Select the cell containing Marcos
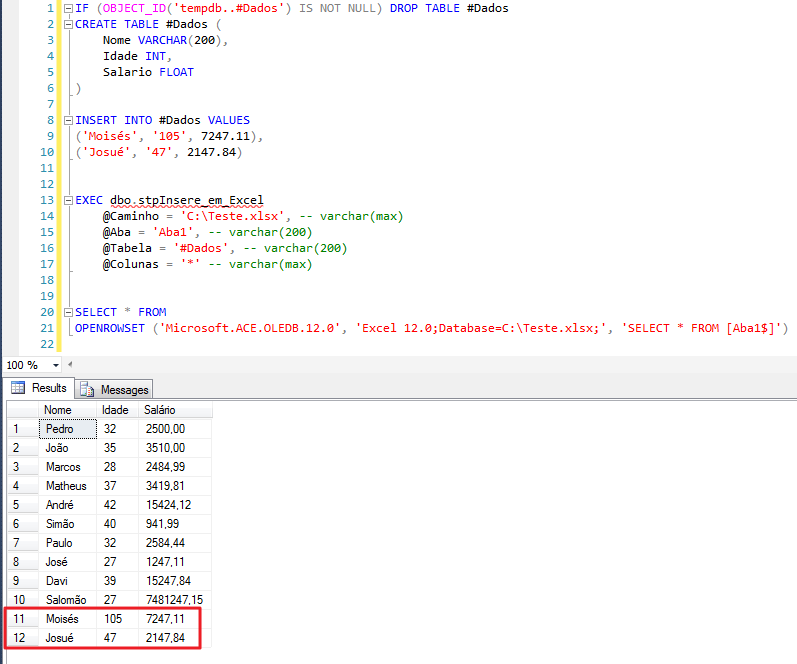 68,467
